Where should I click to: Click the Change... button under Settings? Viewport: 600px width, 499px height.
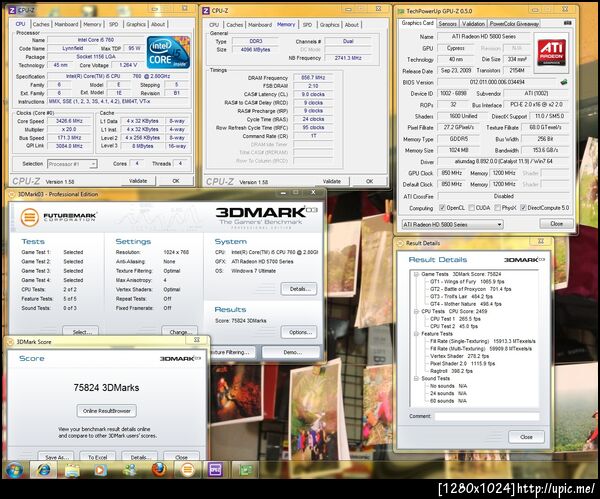(x=179, y=331)
